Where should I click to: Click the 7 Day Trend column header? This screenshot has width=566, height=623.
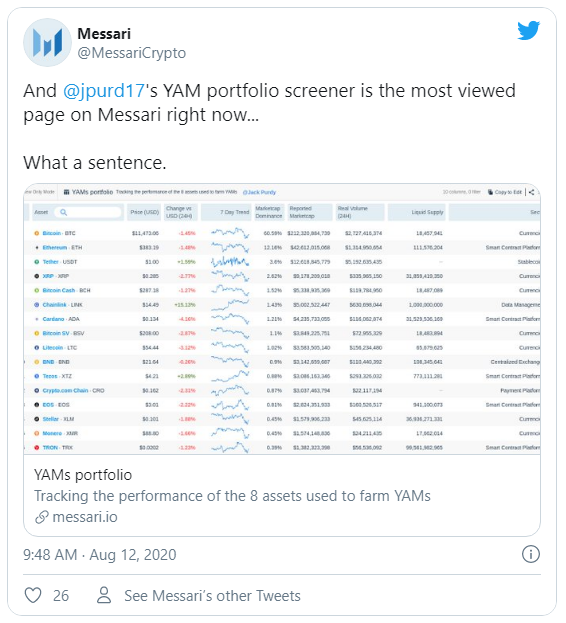tap(226, 212)
